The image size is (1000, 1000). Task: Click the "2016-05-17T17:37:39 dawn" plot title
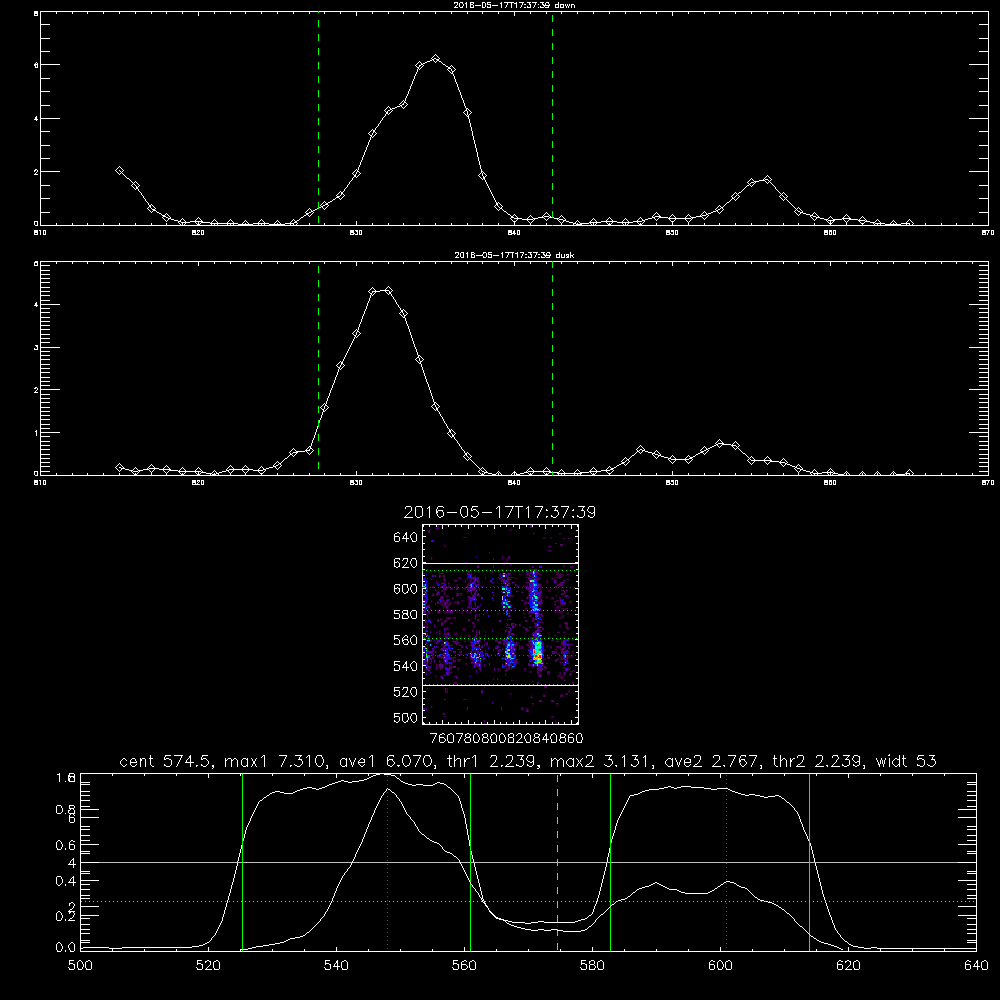click(x=514, y=5)
